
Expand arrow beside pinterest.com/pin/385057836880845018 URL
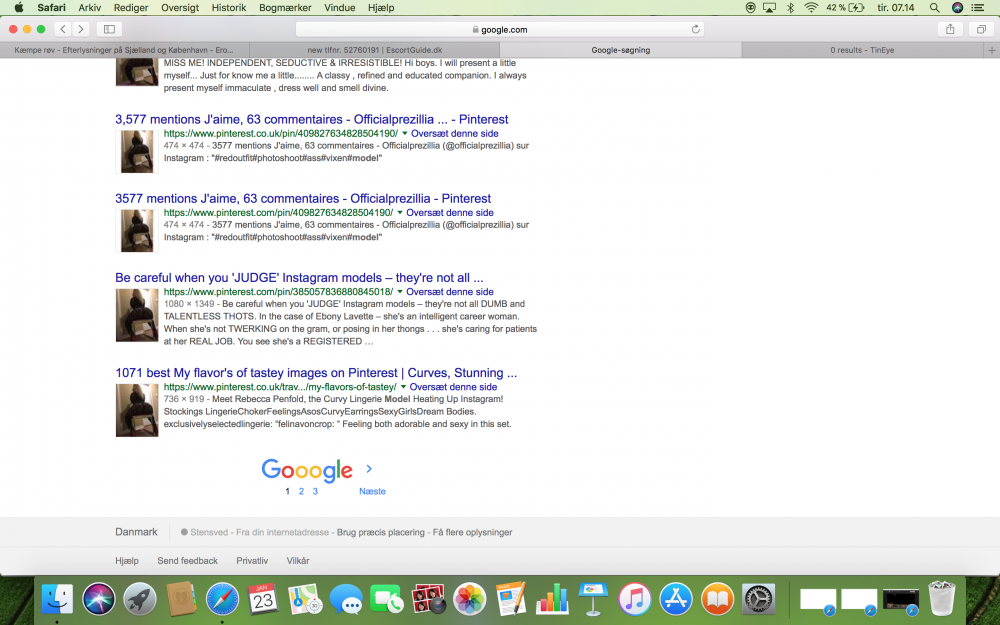pyautogui.click(x=400, y=291)
